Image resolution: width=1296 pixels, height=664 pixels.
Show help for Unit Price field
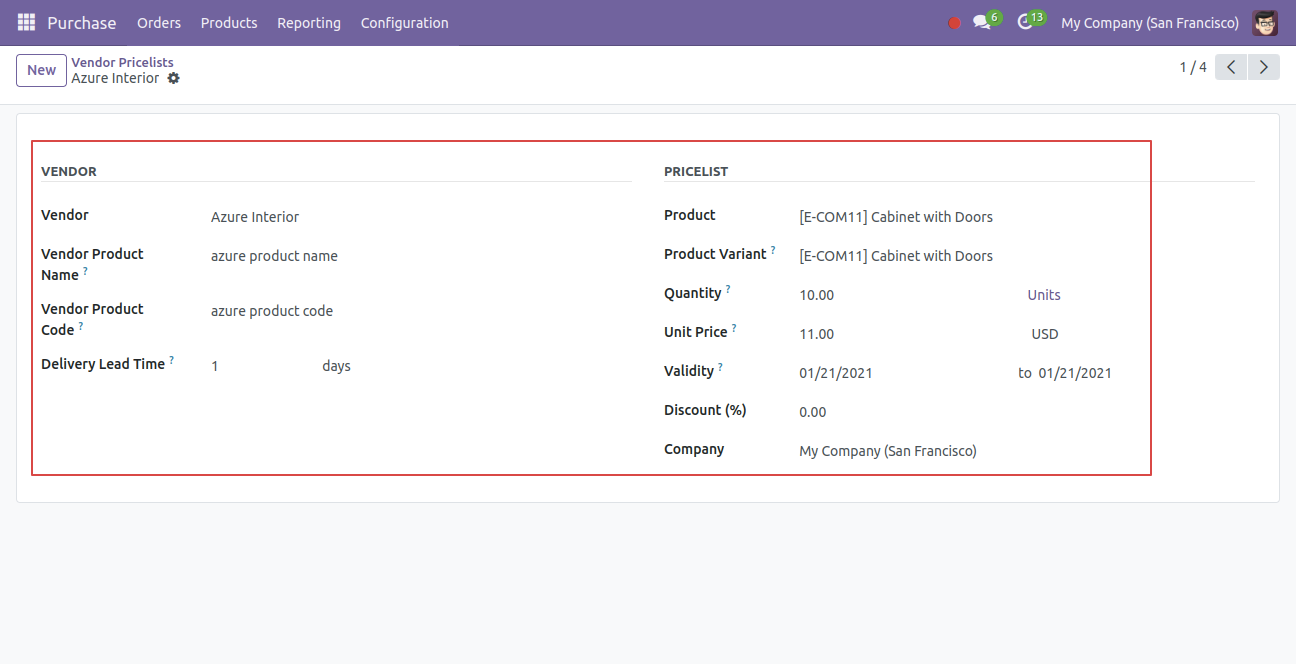pyautogui.click(x=734, y=328)
